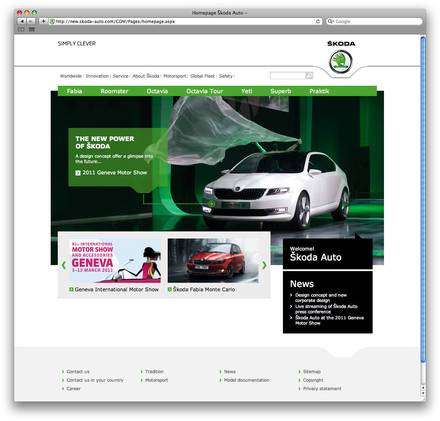Click the Škoda logo emblem
This screenshot has height=421, width=440.
pos(341,62)
